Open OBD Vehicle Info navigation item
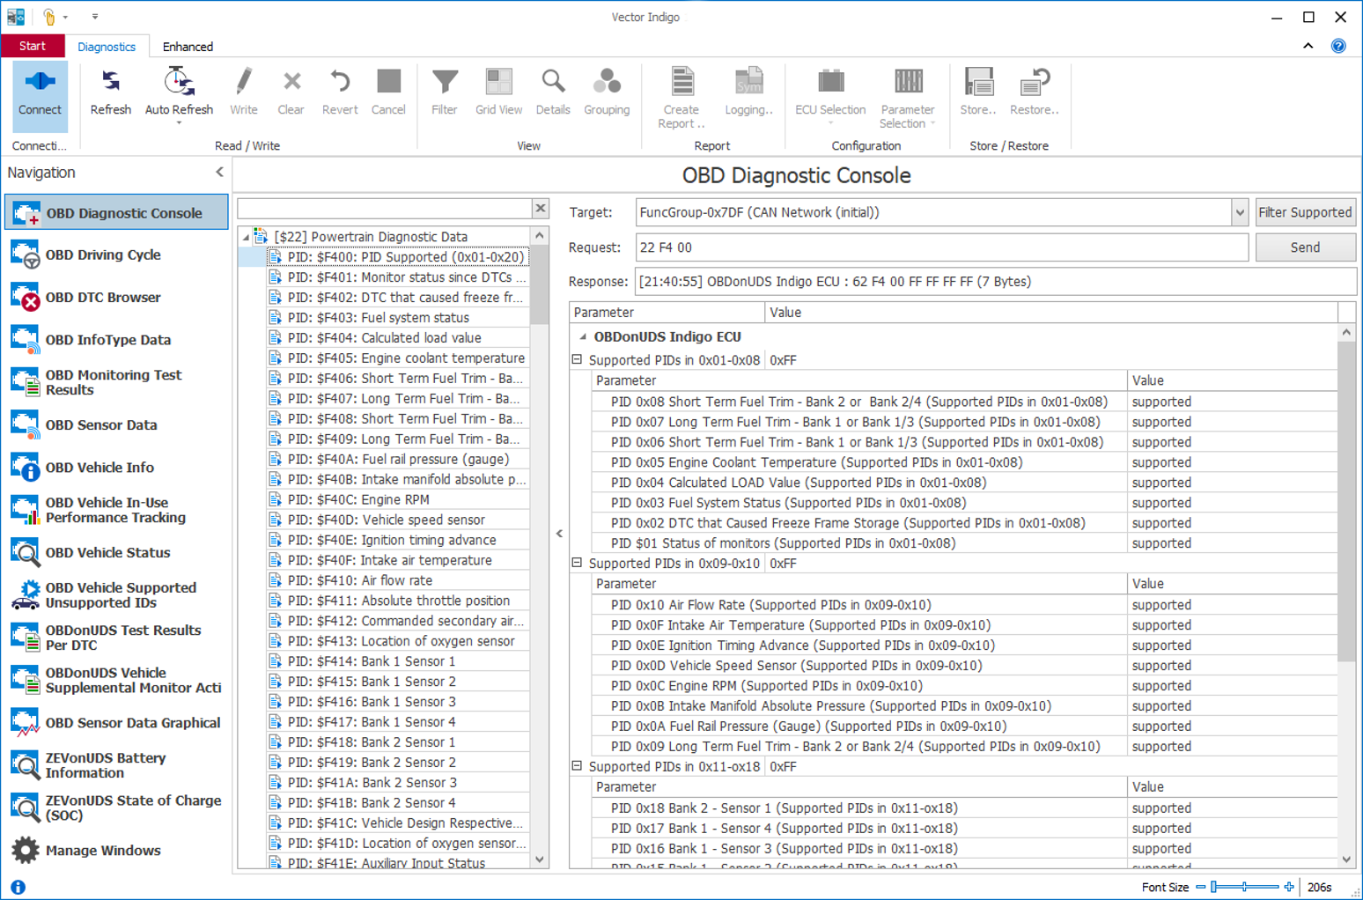Image resolution: width=1363 pixels, height=900 pixels. [116, 467]
